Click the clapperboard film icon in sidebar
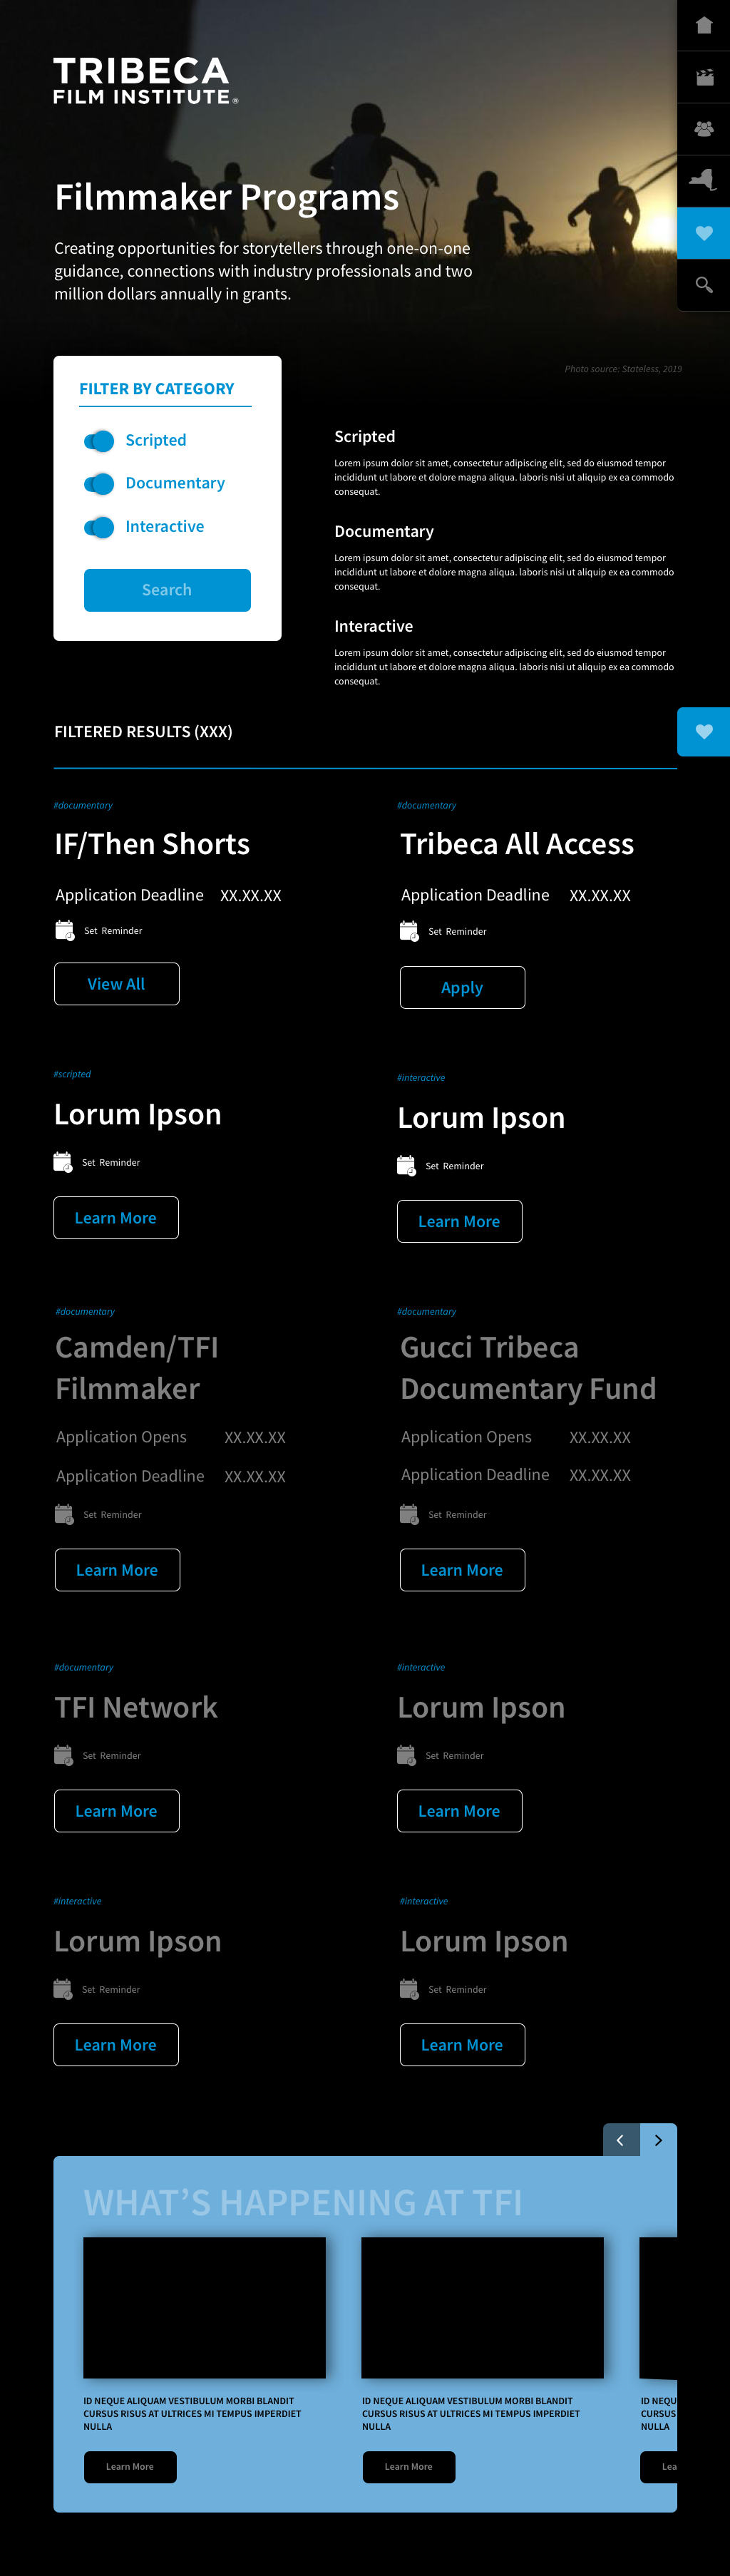This screenshot has height=2576, width=730. [x=704, y=77]
